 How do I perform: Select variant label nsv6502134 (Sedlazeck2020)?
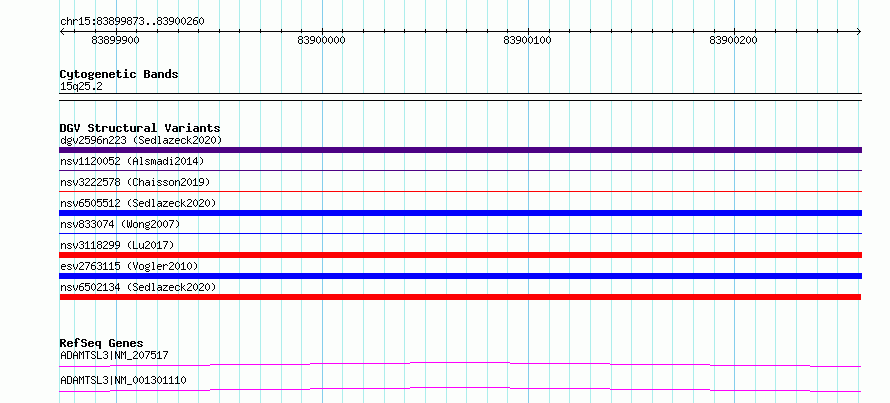[x=138, y=287]
